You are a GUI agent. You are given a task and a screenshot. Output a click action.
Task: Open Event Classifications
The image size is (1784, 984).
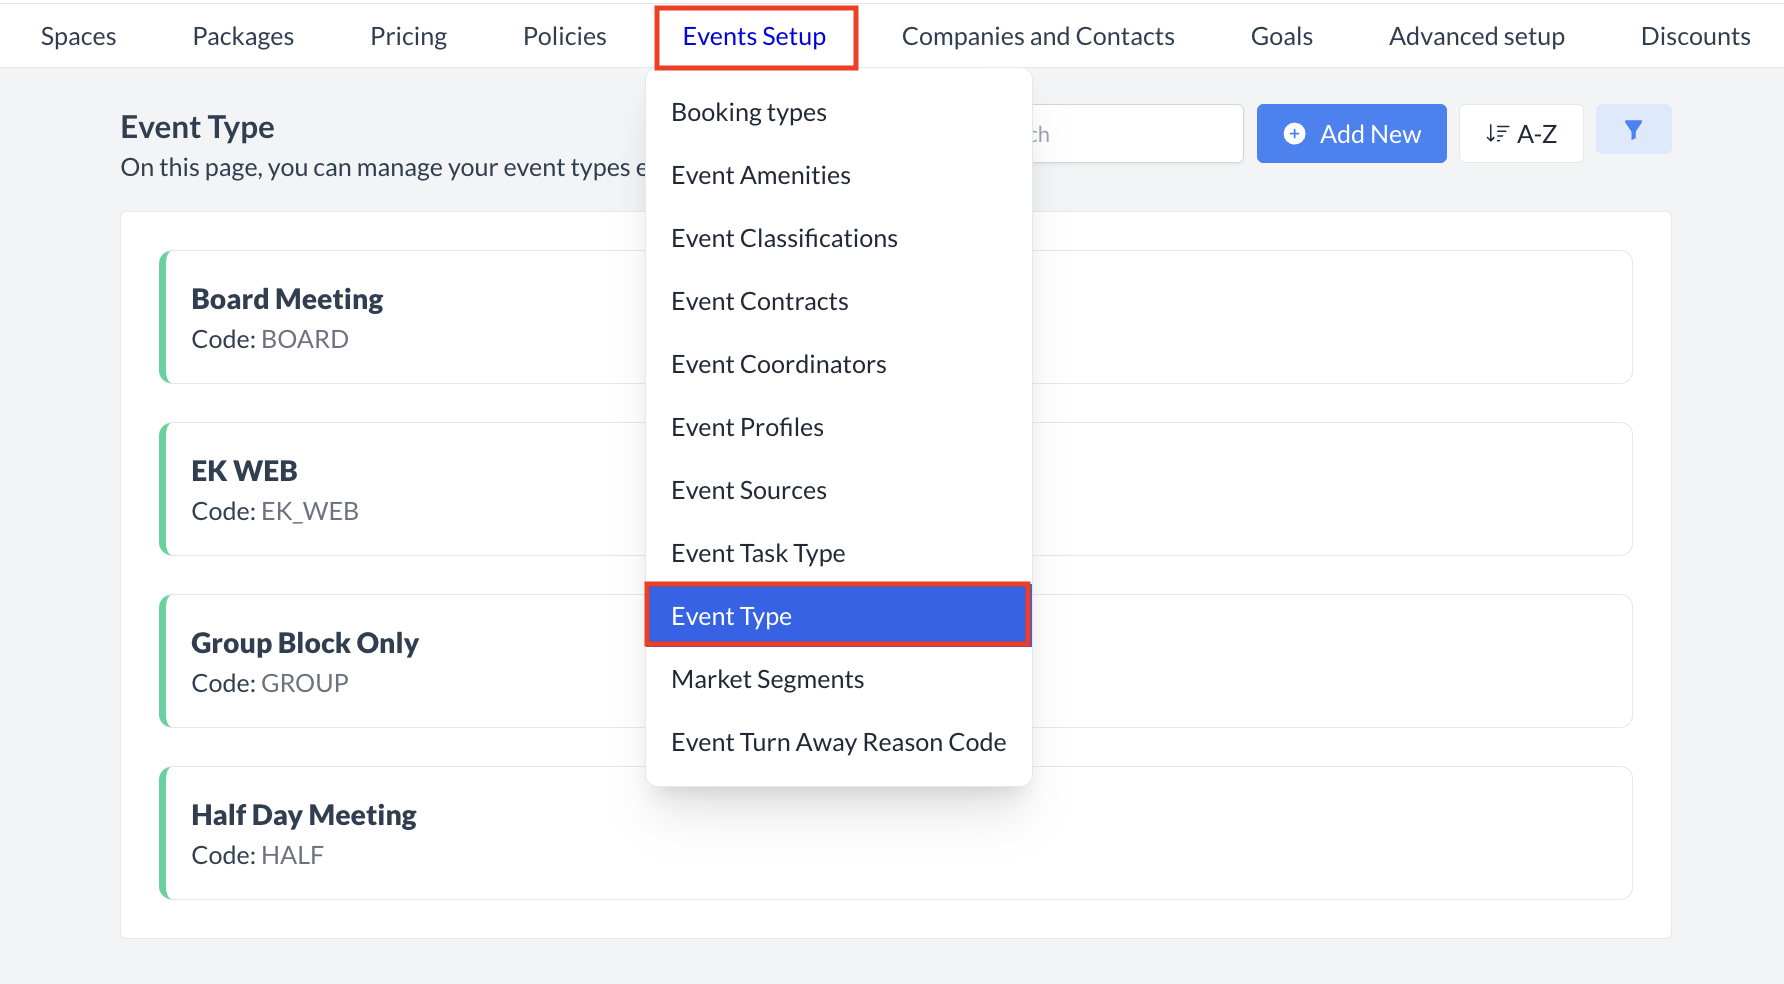point(784,238)
